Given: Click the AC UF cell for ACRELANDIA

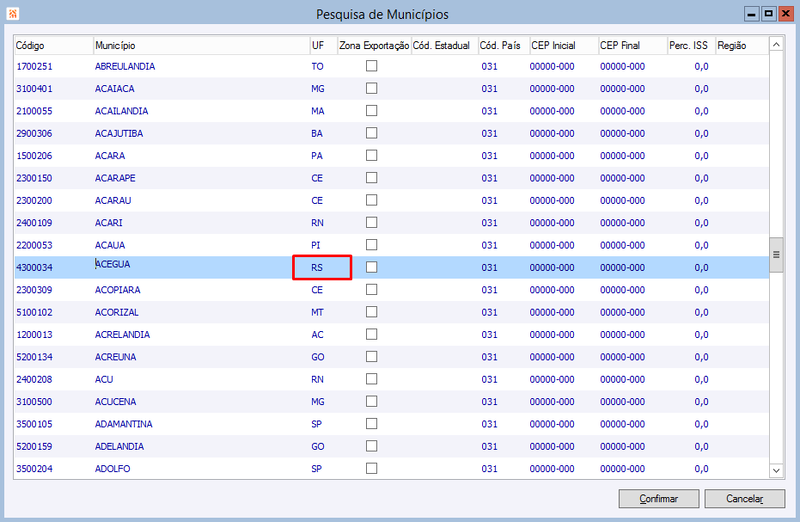Looking at the screenshot, I should [x=317, y=335].
